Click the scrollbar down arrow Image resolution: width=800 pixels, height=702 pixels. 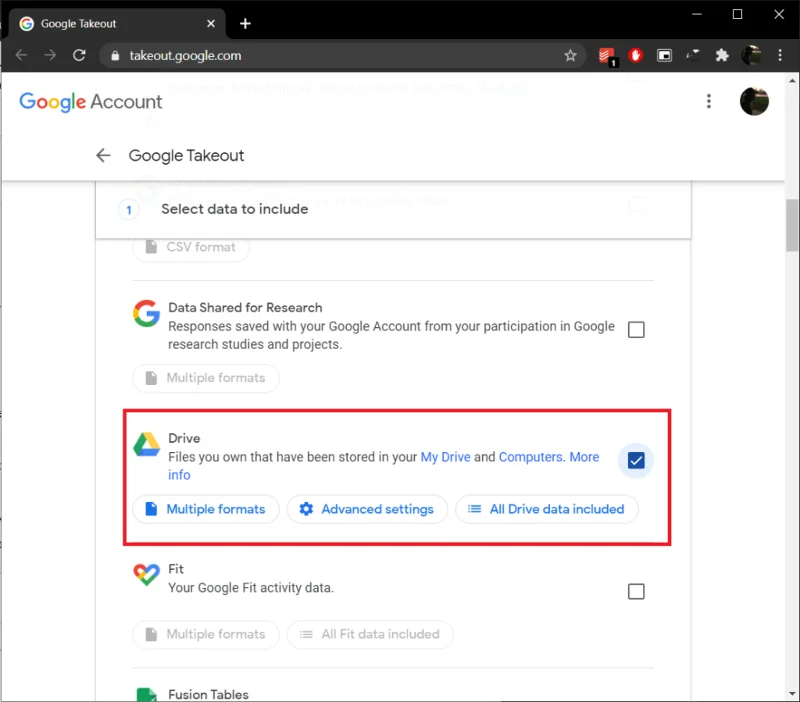[x=792, y=693]
